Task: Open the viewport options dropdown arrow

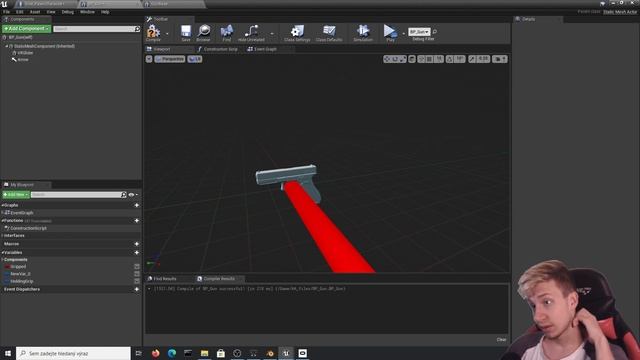Action: 149,59
